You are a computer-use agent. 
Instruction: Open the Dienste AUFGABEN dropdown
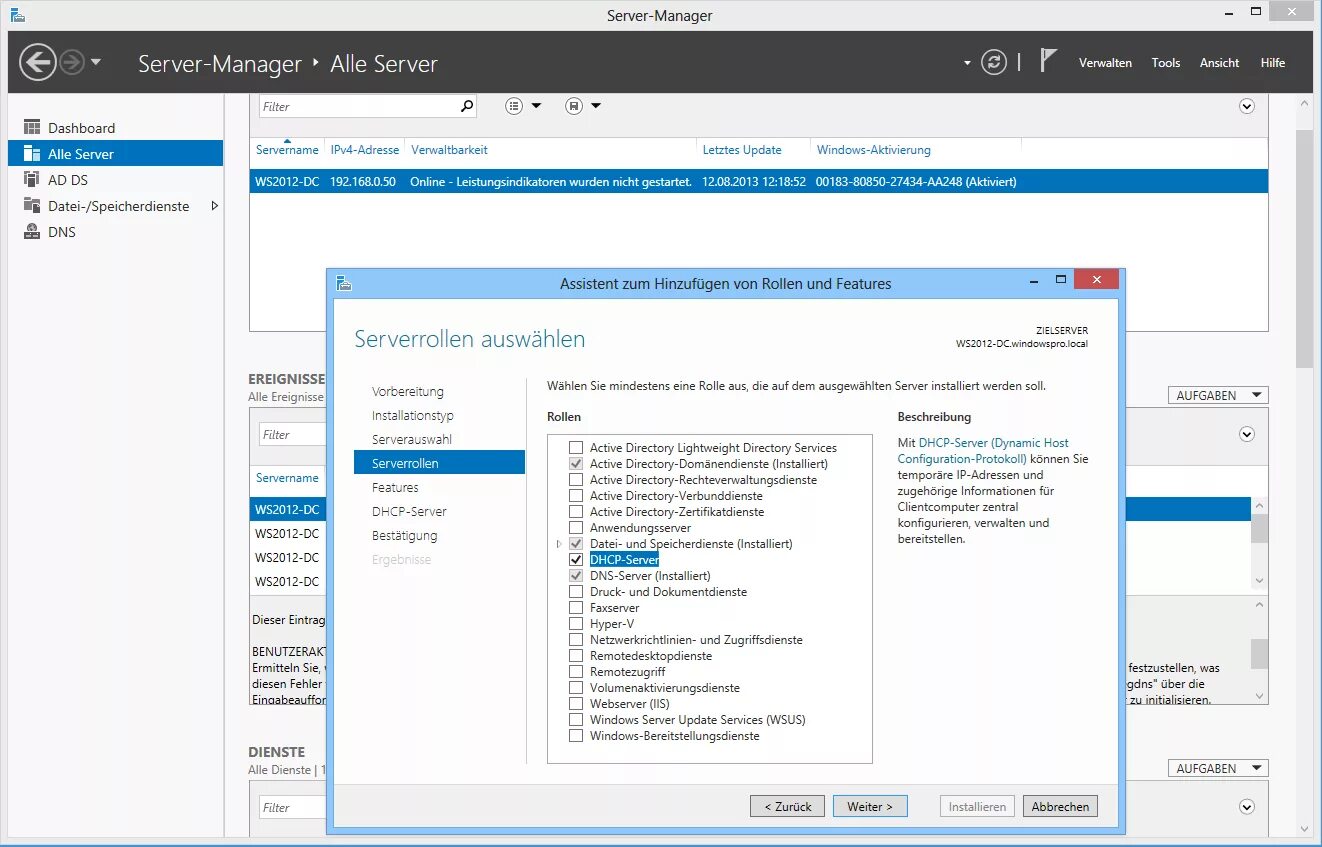coord(1217,769)
